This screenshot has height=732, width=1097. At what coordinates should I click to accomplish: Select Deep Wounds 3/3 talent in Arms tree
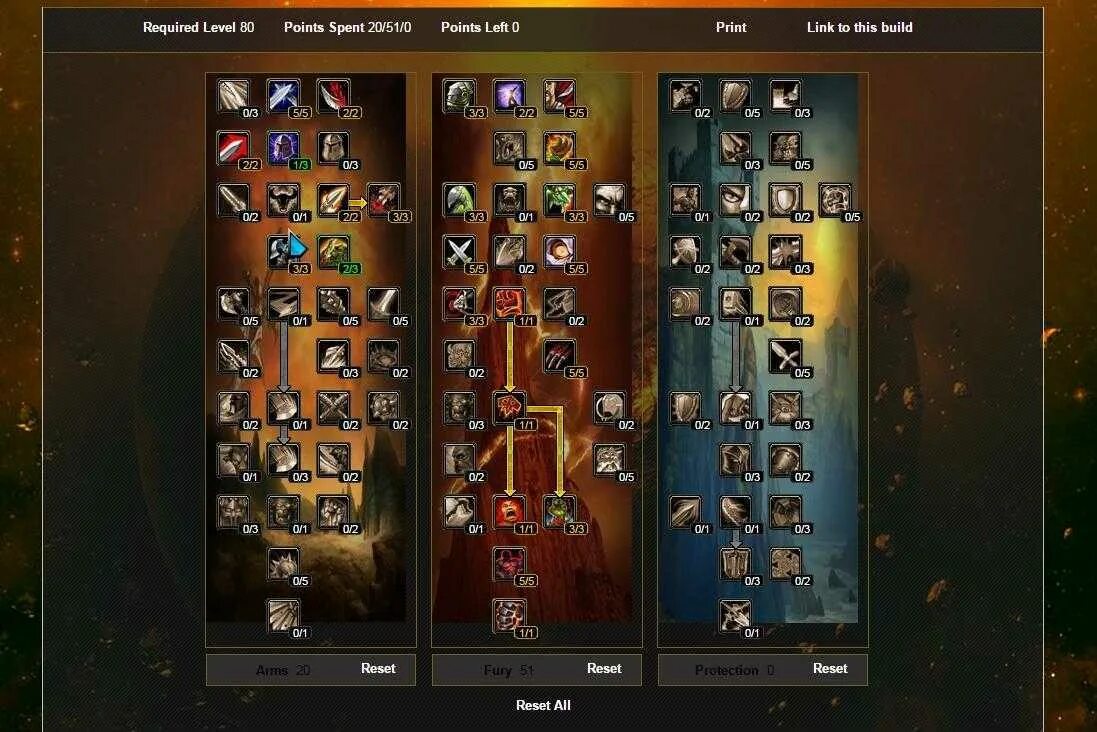point(384,200)
